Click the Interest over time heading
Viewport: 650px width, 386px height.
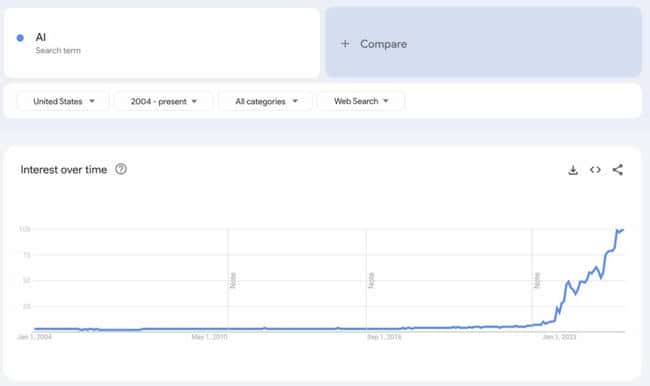(x=64, y=170)
